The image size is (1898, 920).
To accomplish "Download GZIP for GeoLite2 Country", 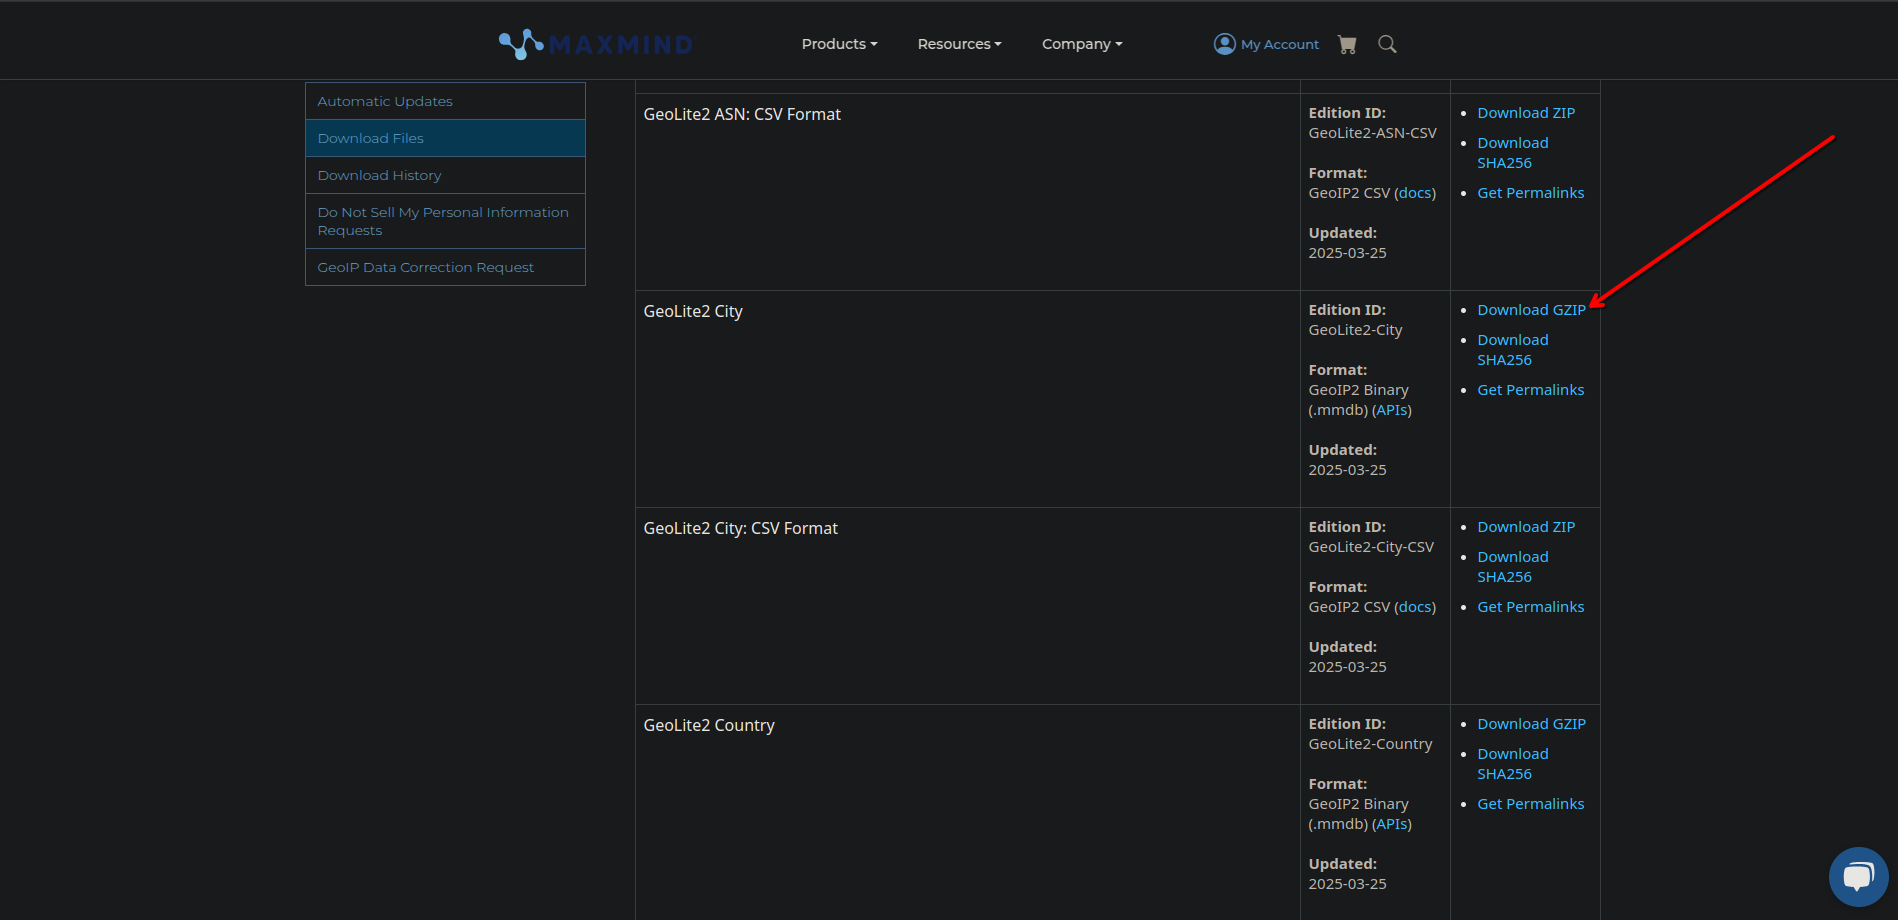I will click(x=1531, y=724).
